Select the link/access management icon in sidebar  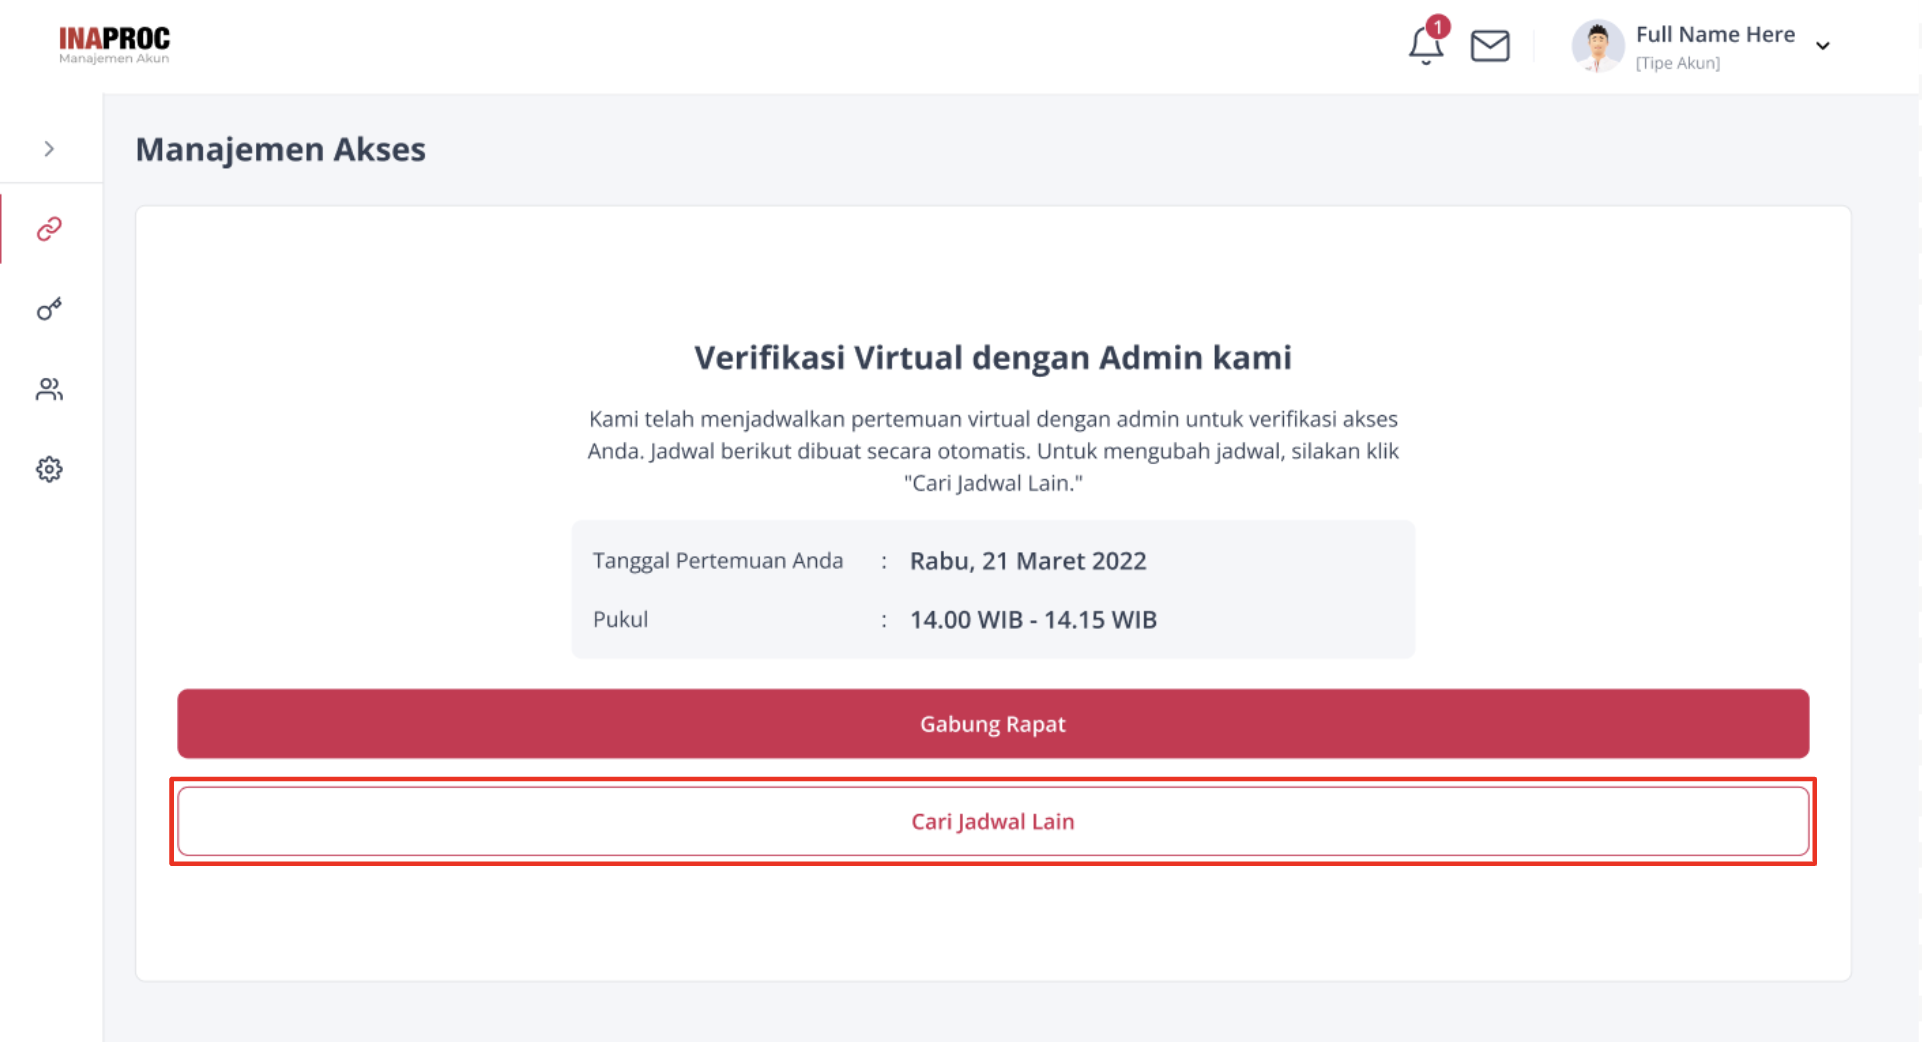coord(48,230)
